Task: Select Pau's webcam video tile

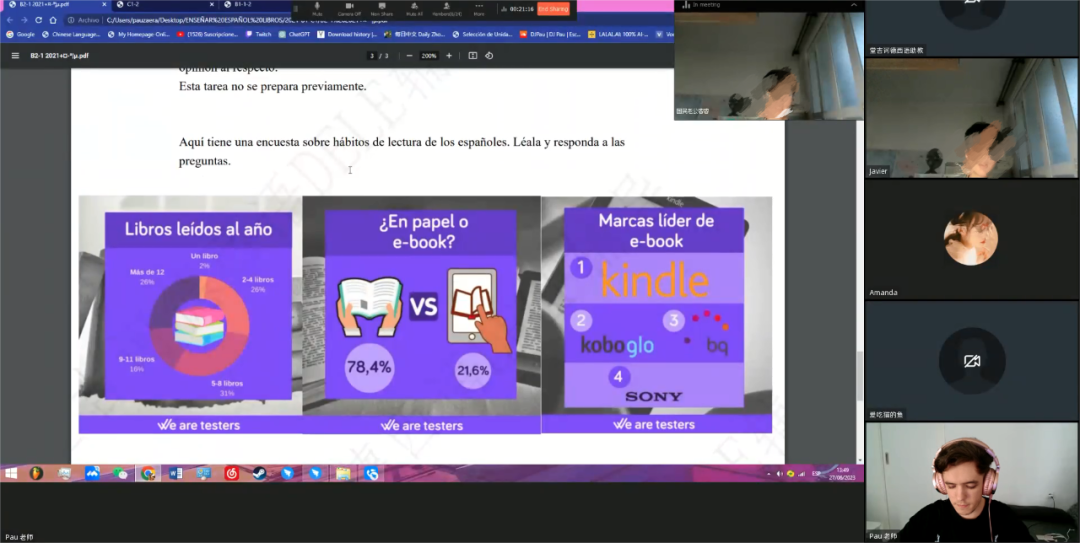Action: [x=972, y=482]
